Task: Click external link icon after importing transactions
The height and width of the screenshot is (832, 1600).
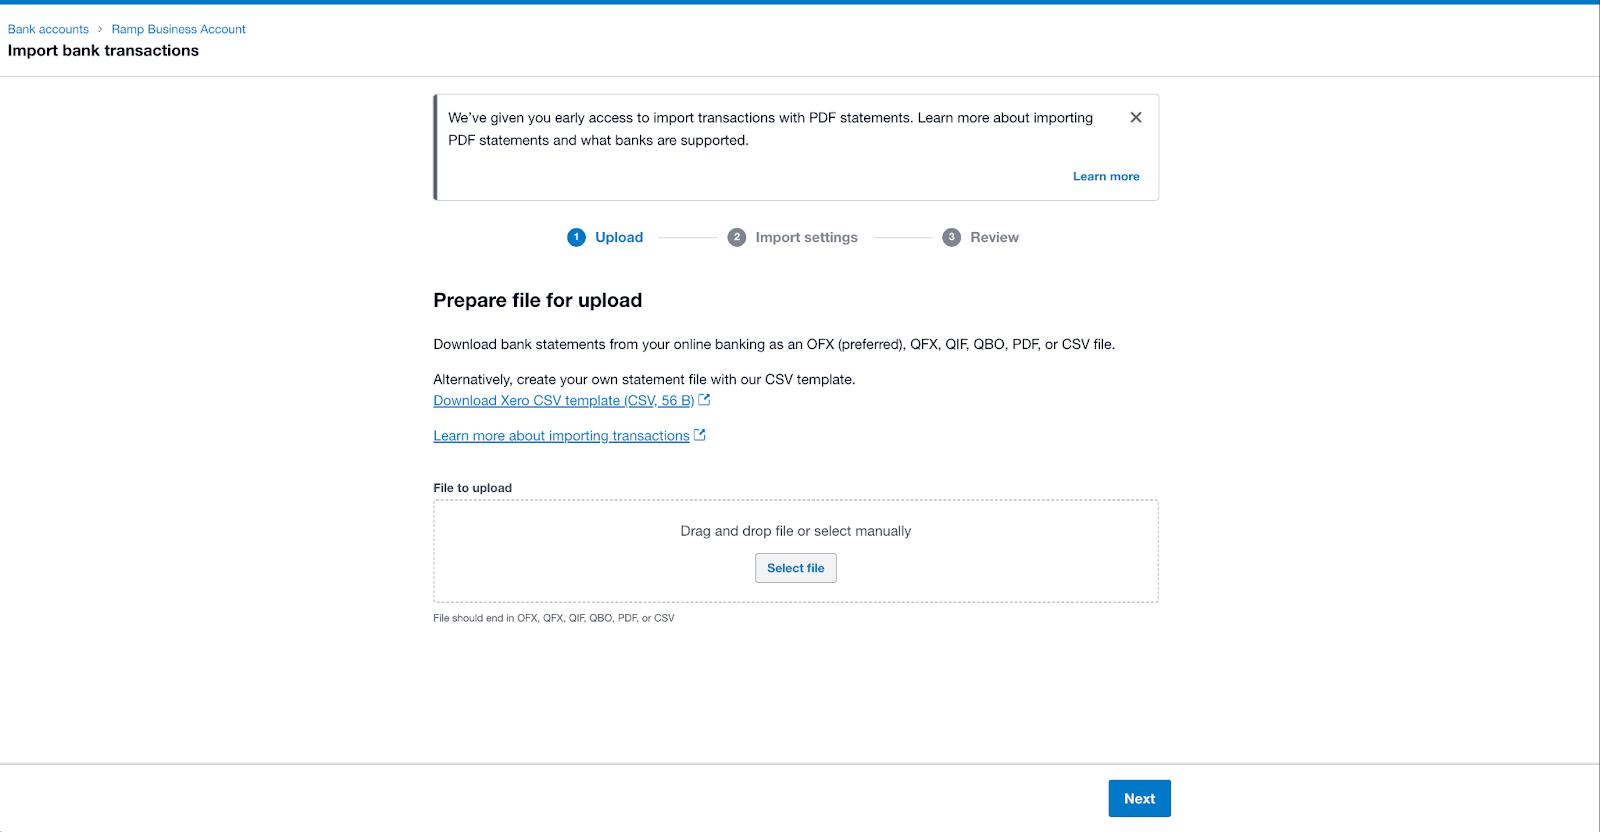Action: tap(700, 435)
